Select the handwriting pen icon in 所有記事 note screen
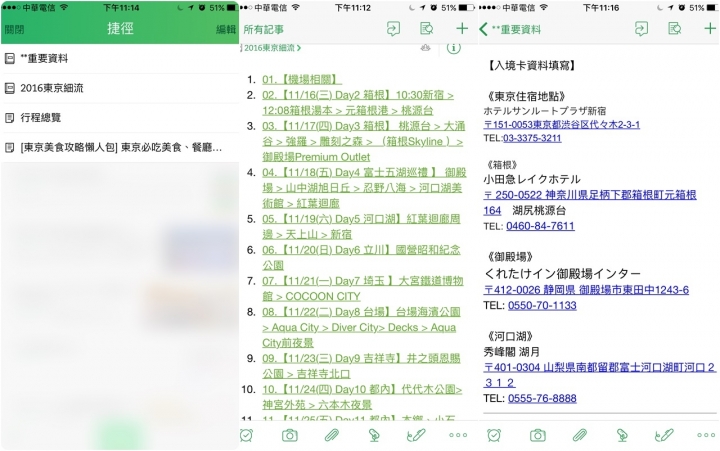The height and width of the screenshot is (451, 720). [416, 435]
